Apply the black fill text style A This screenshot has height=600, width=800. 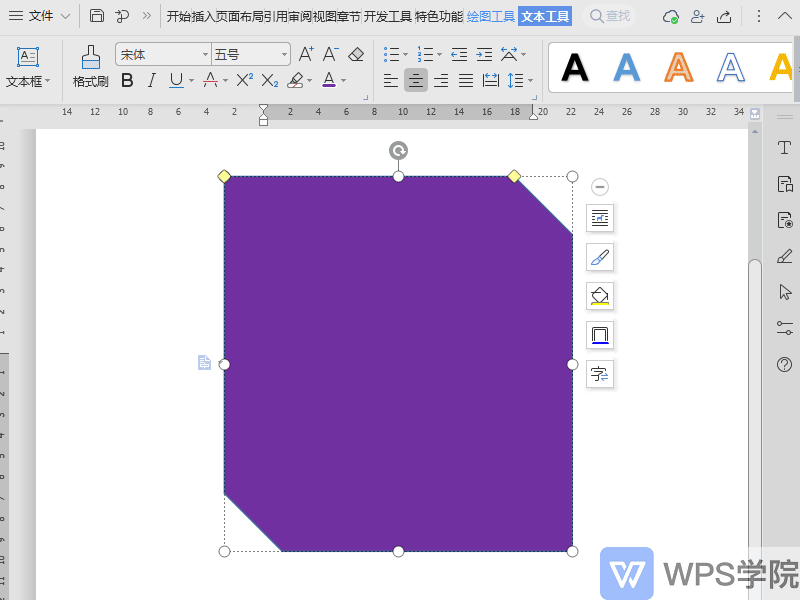click(x=574, y=67)
